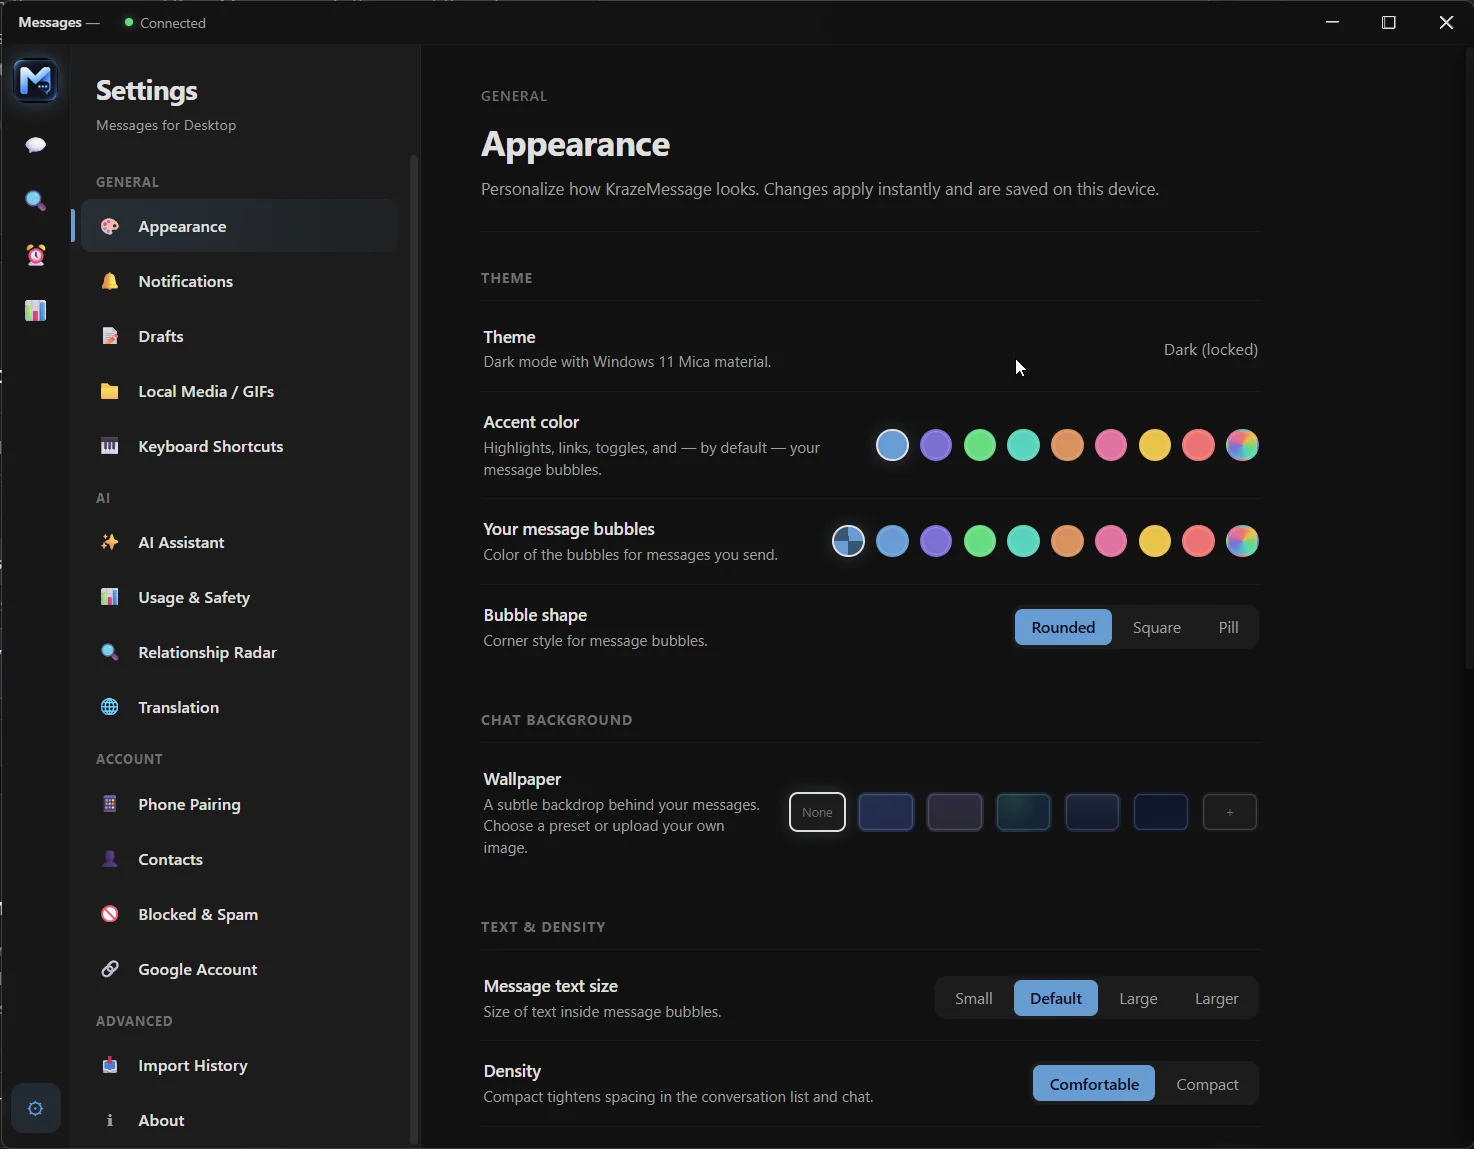This screenshot has height=1149, width=1474.
Task: Pick the yellow message bubble color
Action: 1155,541
